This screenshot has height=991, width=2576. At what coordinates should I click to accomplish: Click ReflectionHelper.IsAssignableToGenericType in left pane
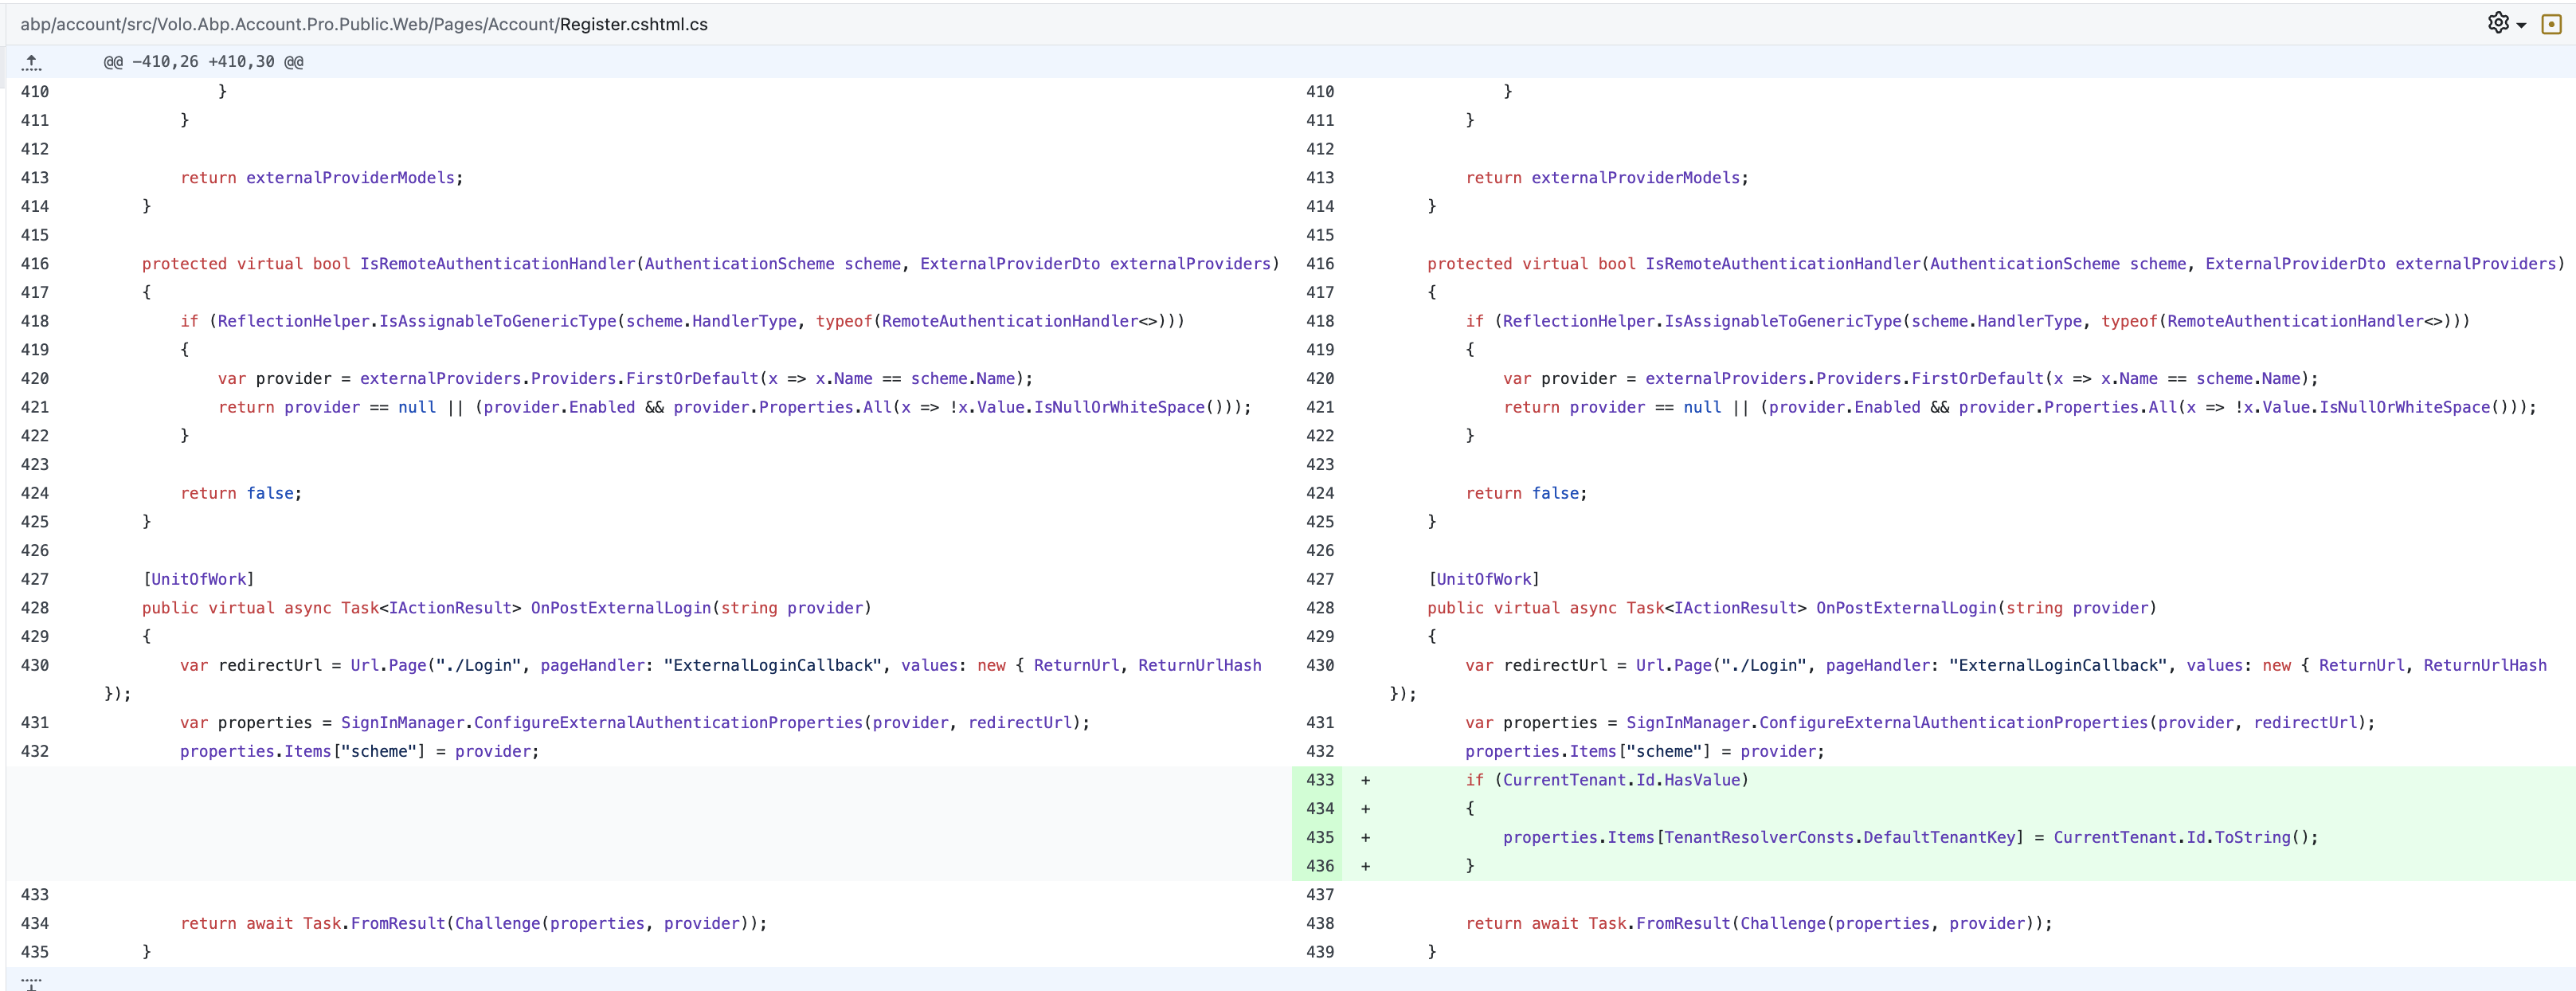[417, 322]
